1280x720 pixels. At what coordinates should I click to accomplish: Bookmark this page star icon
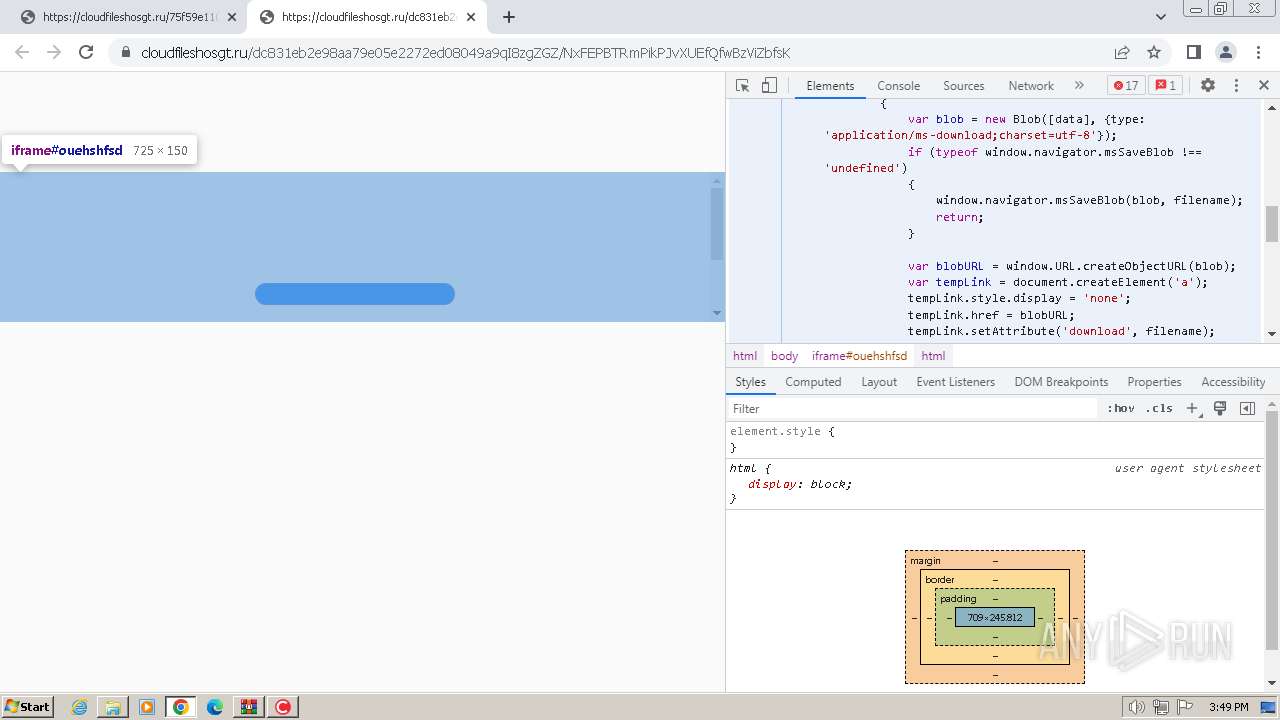coord(1154,53)
